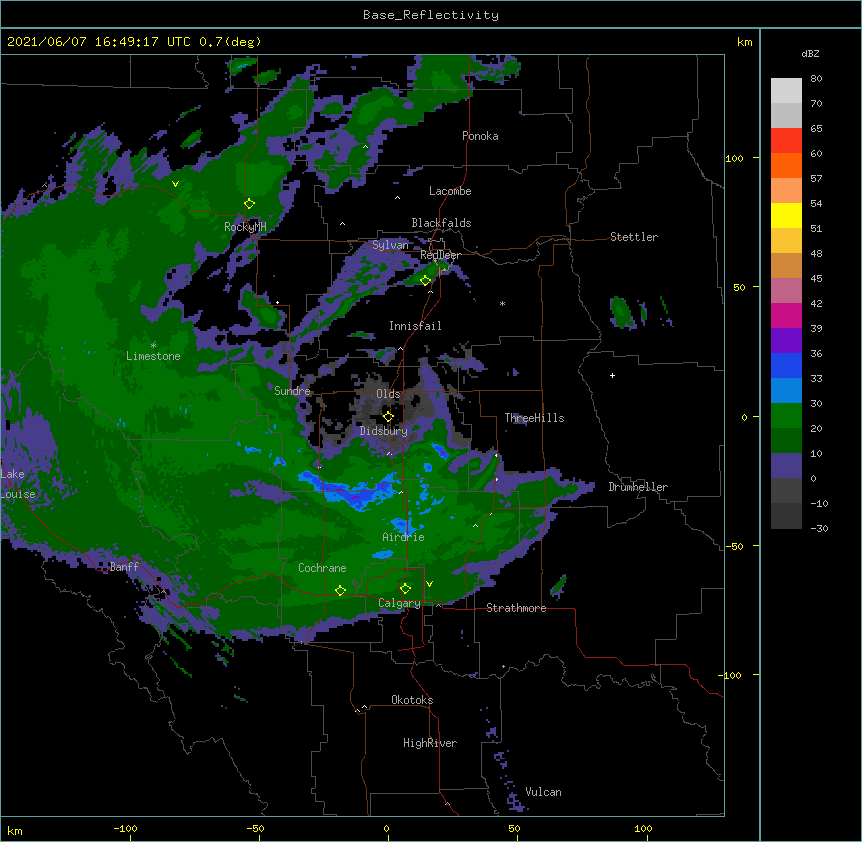Select the yellow 54 dBZ color swatch
The height and width of the screenshot is (842, 862).
786,215
